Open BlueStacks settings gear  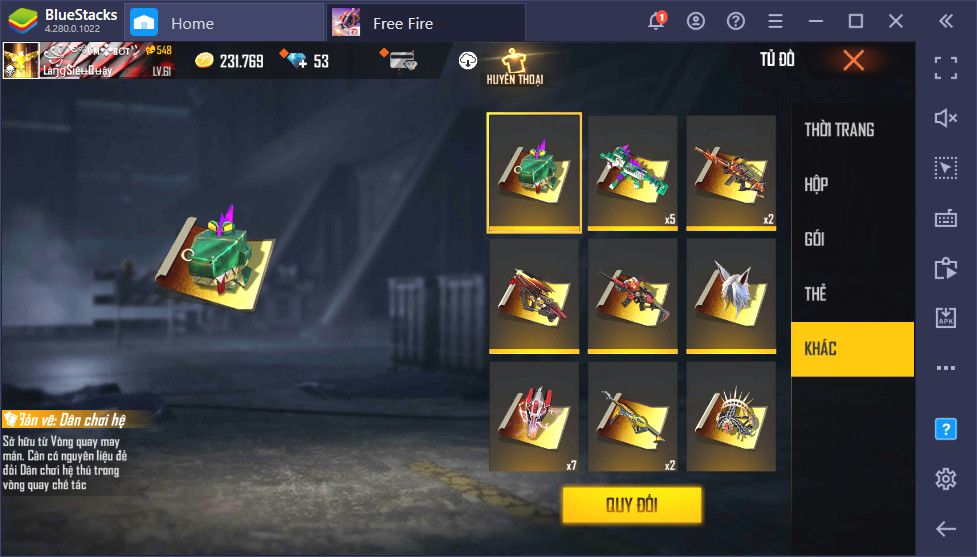(946, 478)
